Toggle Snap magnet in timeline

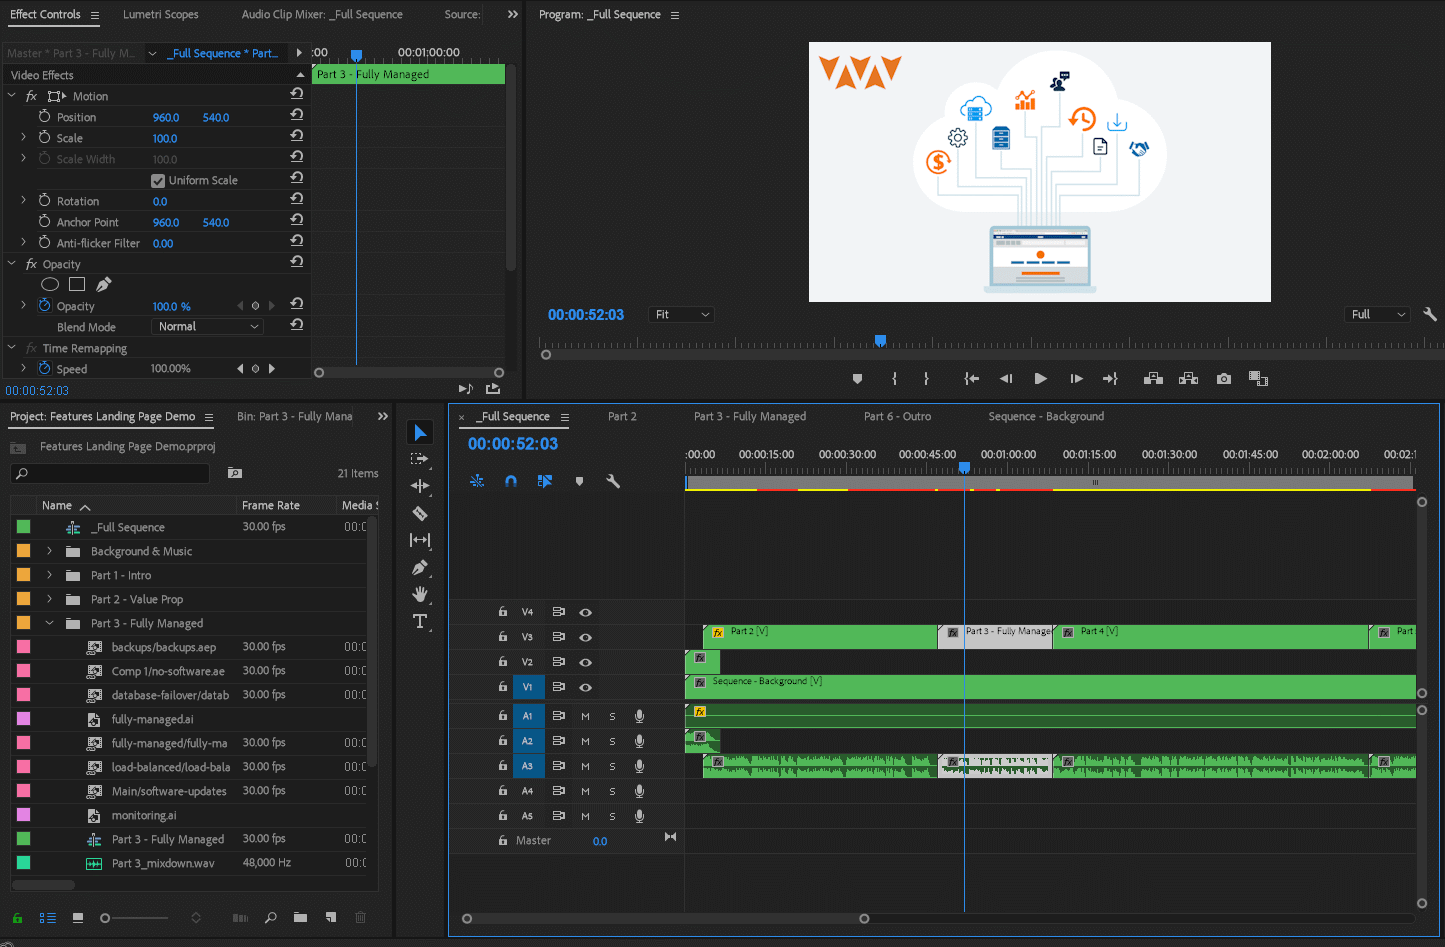pos(511,481)
